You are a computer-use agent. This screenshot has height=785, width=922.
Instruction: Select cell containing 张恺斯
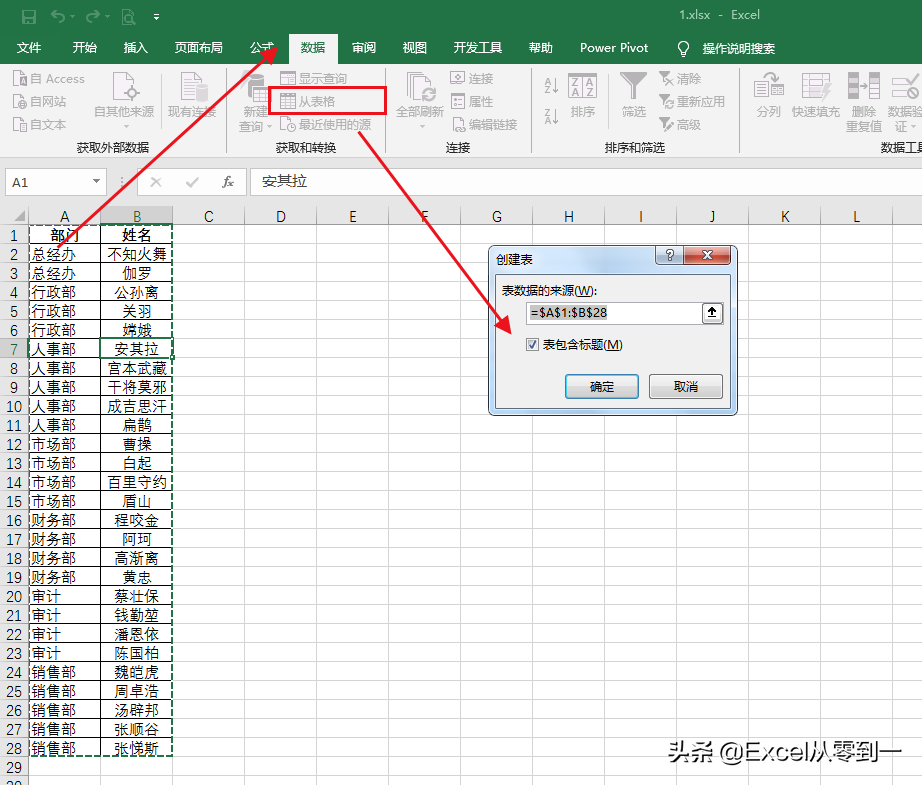click(136, 749)
